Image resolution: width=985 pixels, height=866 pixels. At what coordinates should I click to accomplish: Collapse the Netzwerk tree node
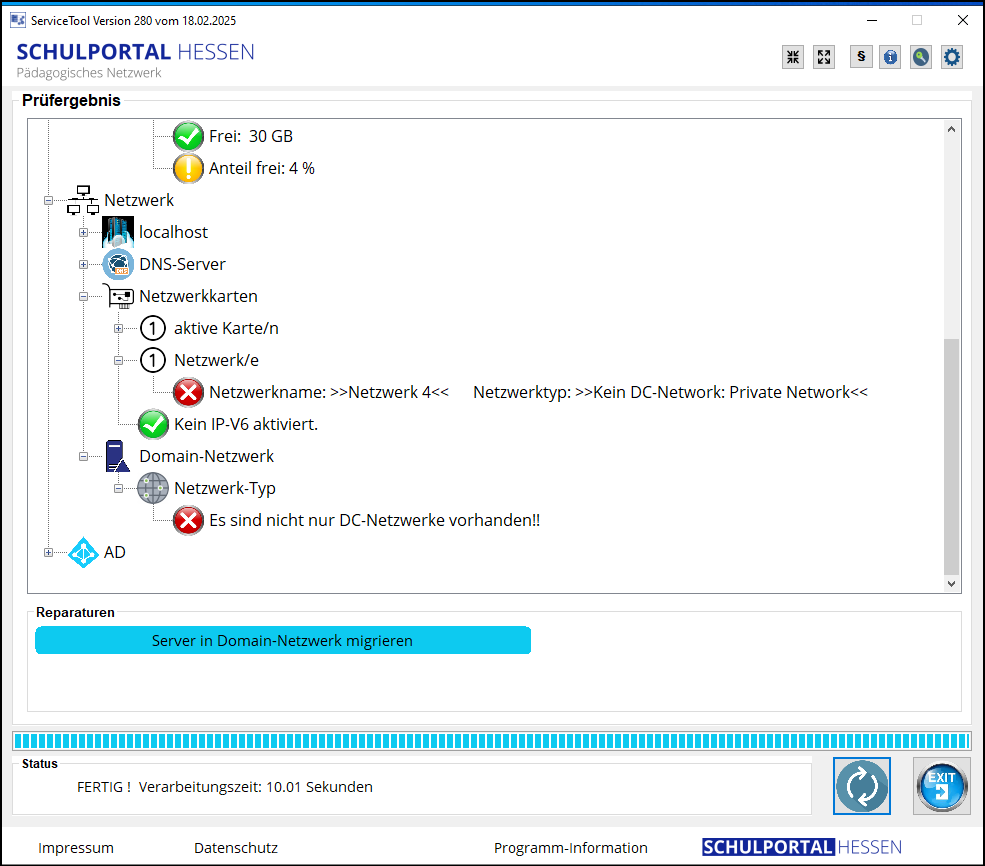click(x=48, y=201)
